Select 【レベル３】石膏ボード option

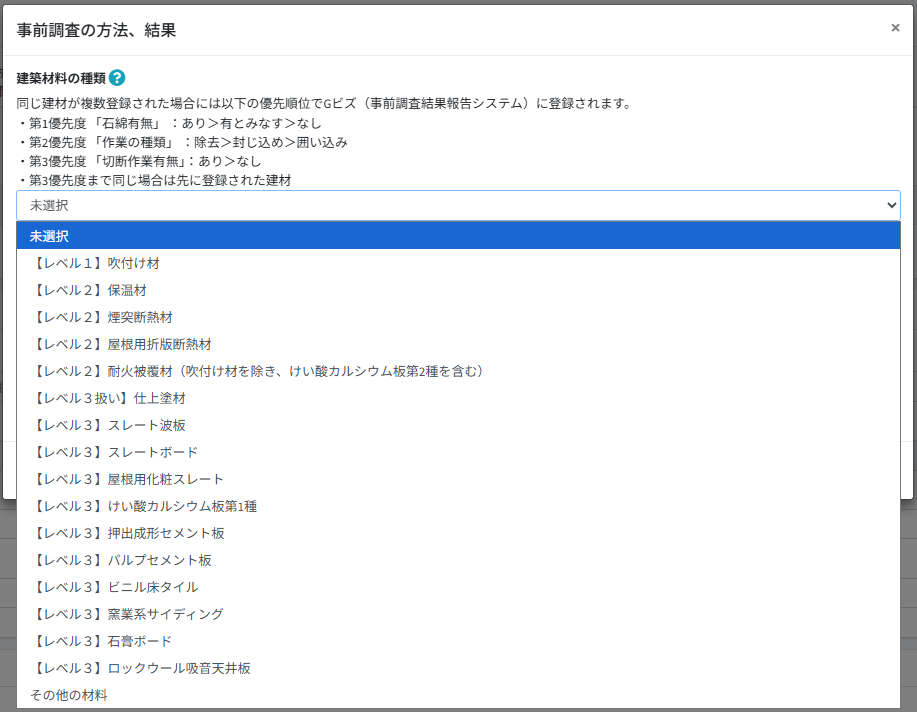click(x=101, y=641)
